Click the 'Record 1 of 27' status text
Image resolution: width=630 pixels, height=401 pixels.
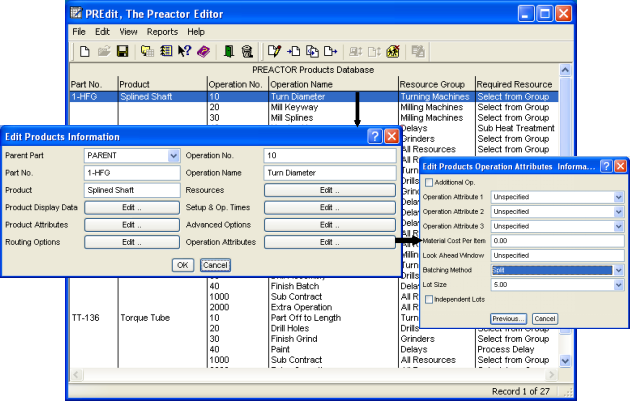coord(521,391)
